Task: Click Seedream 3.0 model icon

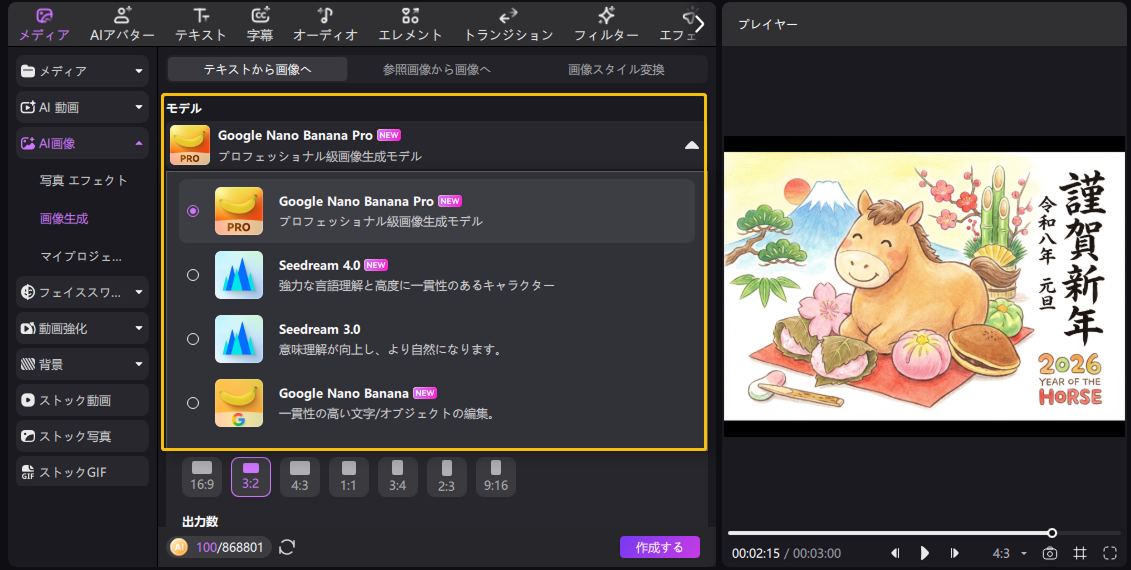Action: coord(239,338)
